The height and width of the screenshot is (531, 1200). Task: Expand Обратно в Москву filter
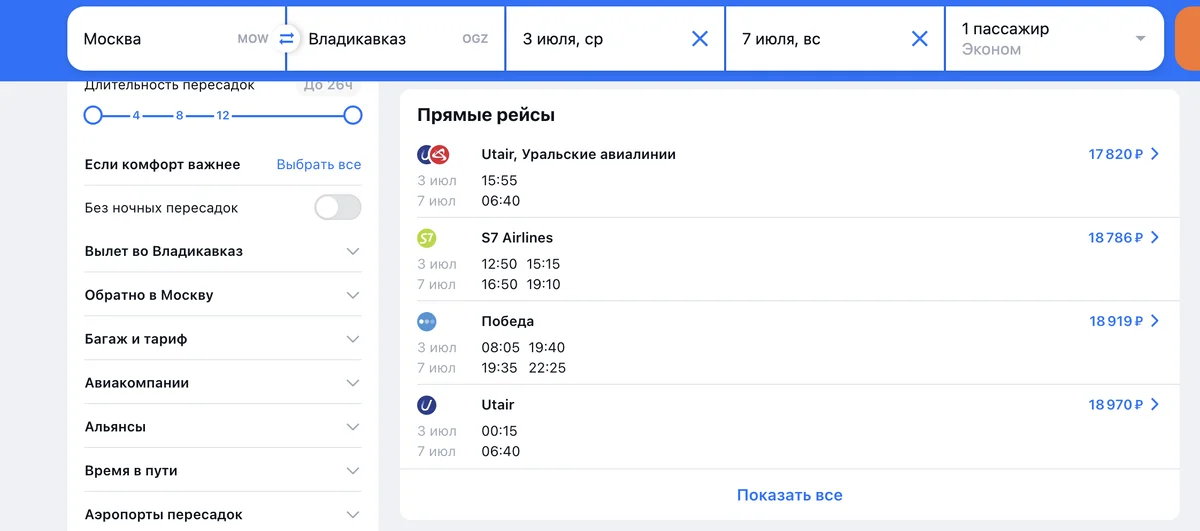pyautogui.click(x=223, y=295)
